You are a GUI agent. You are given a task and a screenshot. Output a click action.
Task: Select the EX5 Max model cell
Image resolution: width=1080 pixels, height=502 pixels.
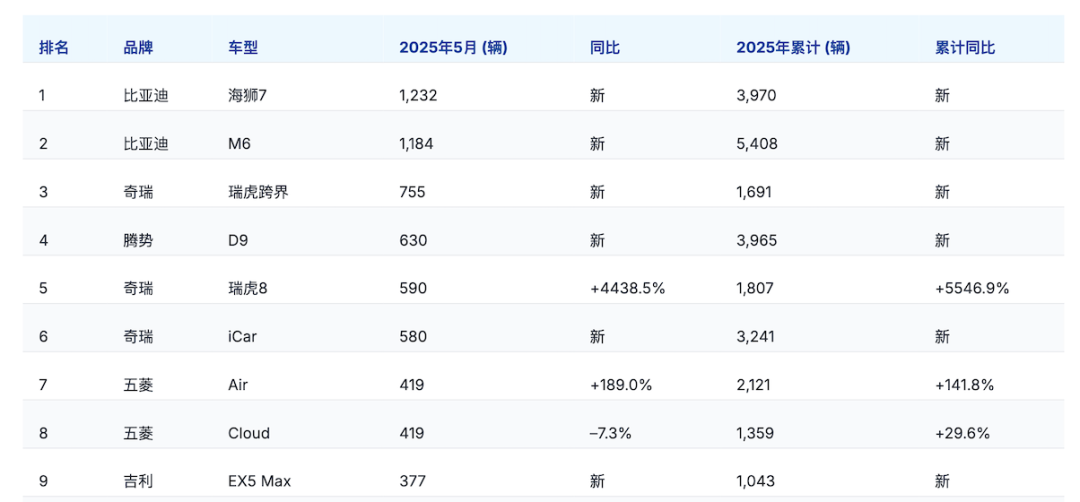pyautogui.click(x=259, y=481)
